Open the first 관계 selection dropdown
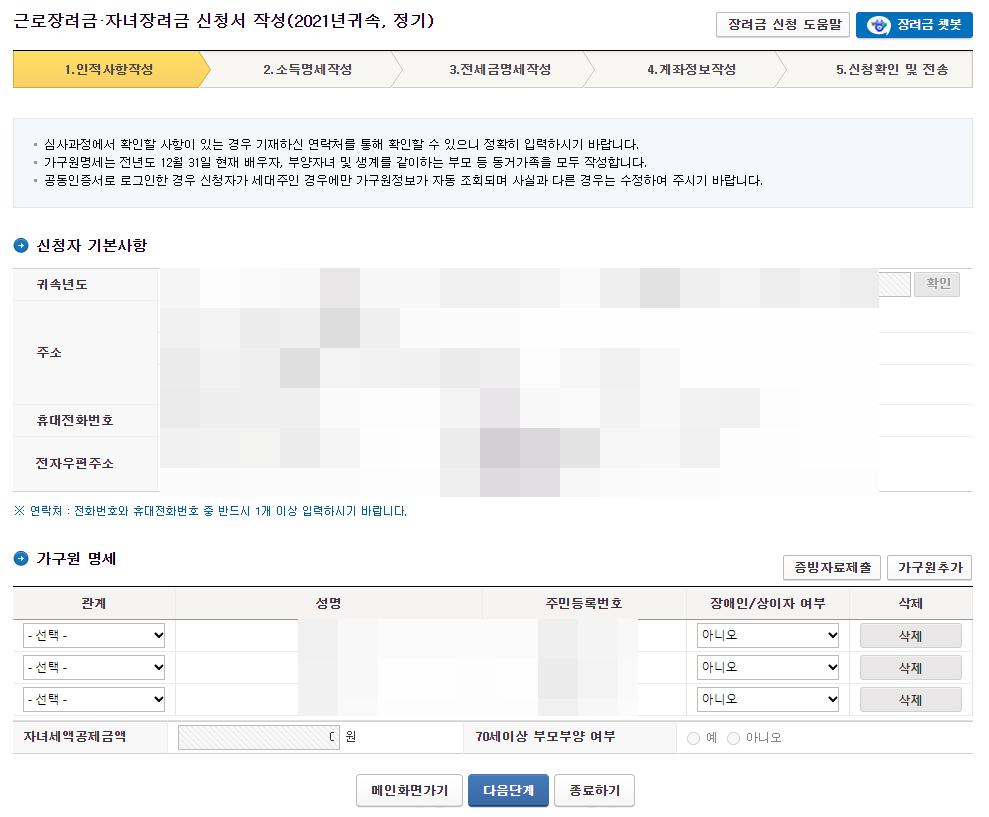Screen dimensions: 989x817 [x=93, y=635]
